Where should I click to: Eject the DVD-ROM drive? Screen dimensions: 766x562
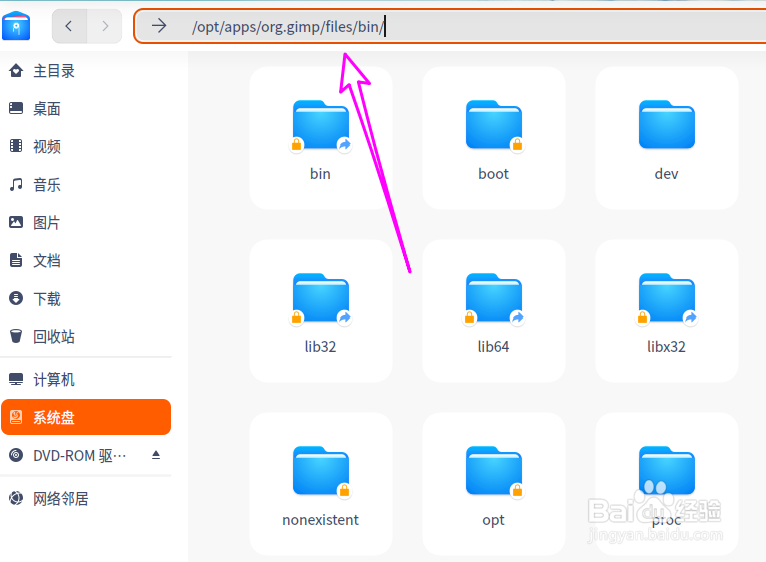[156, 455]
